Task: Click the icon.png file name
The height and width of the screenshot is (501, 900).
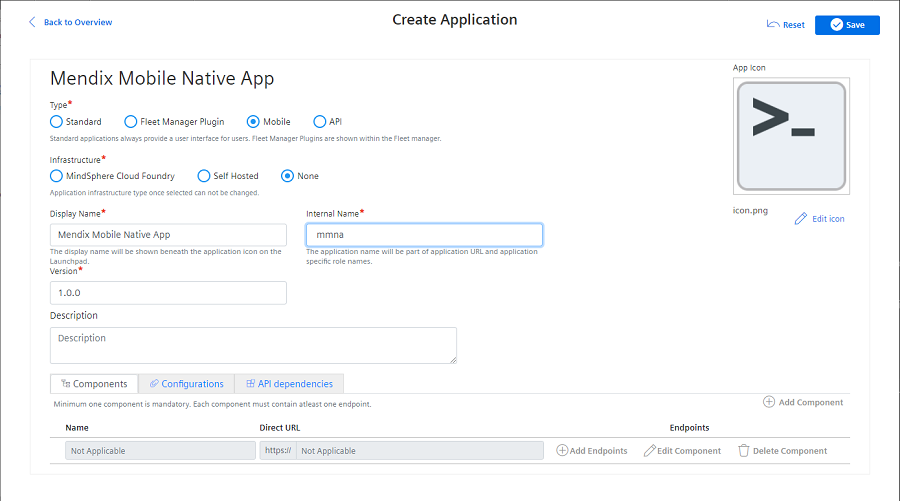Action: tap(750, 210)
